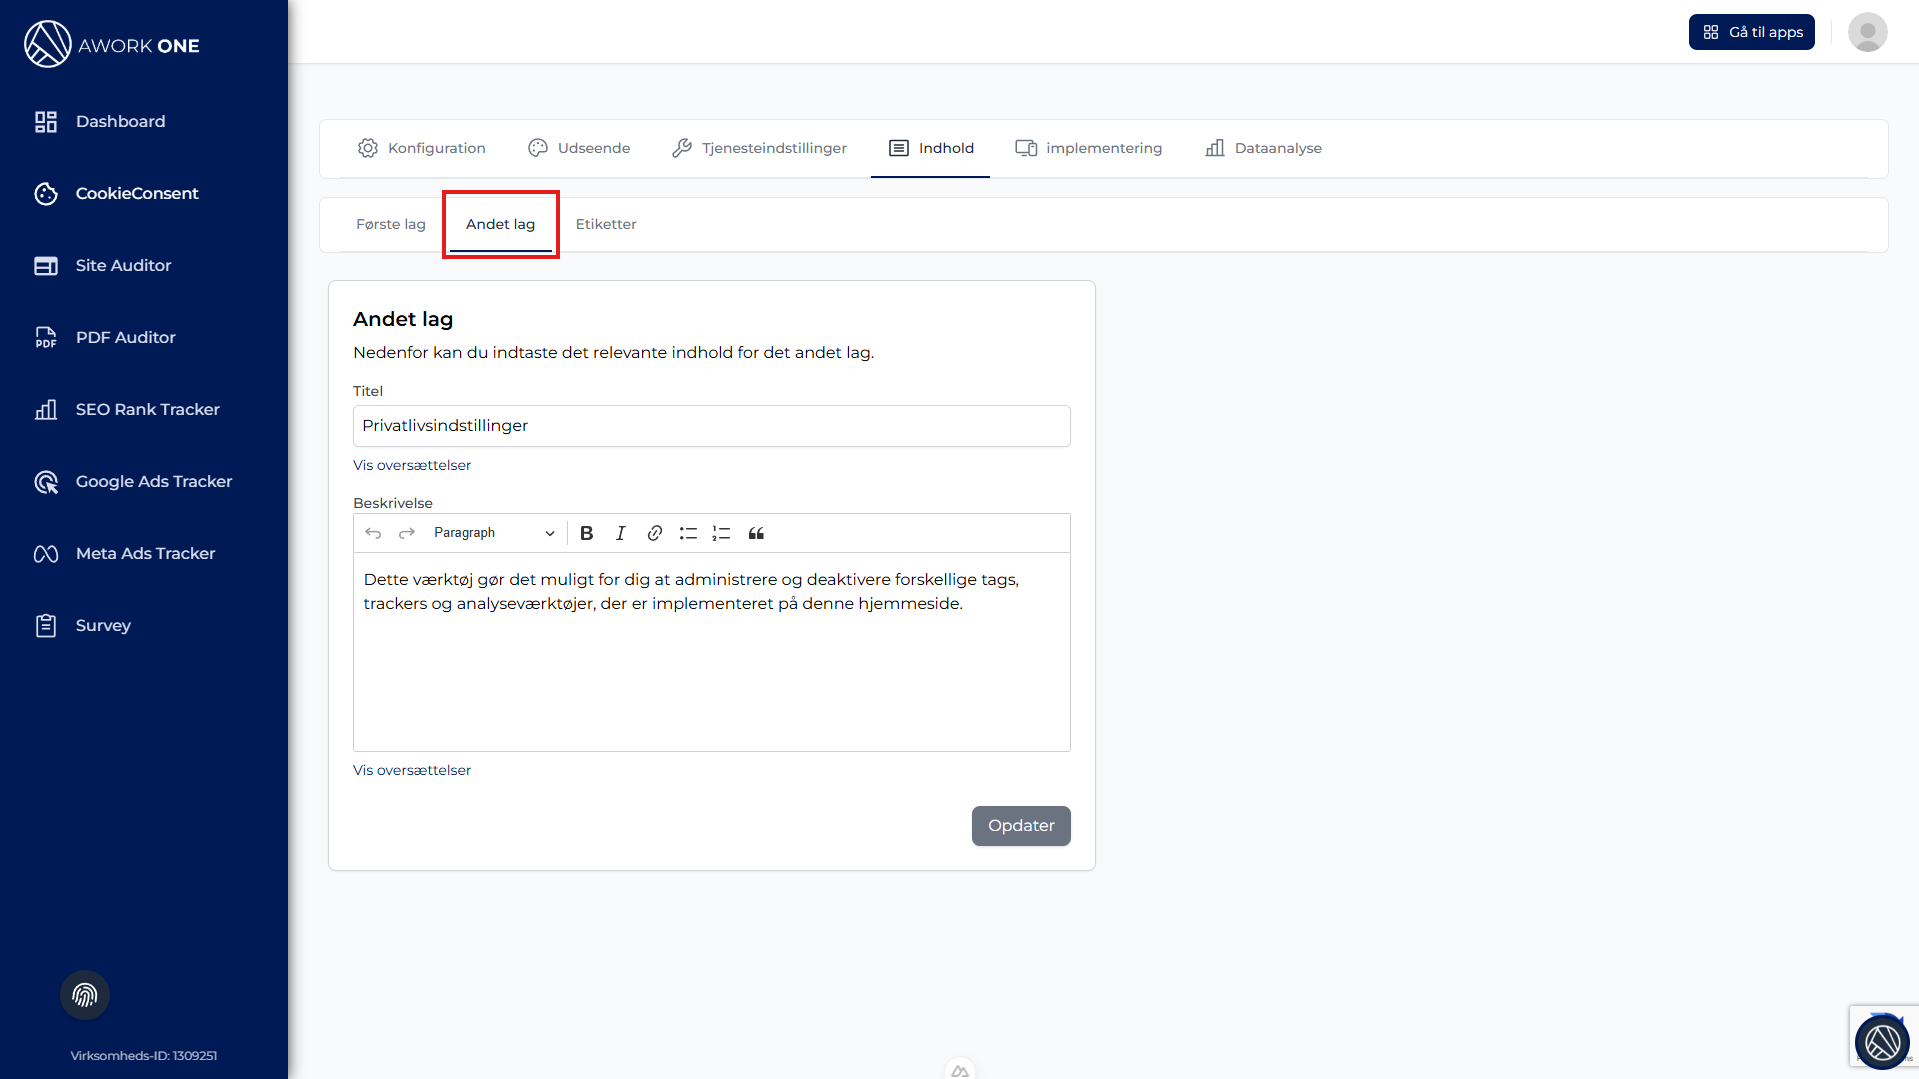Redo the last editor change
1919x1079 pixels.
coord(407,533)
